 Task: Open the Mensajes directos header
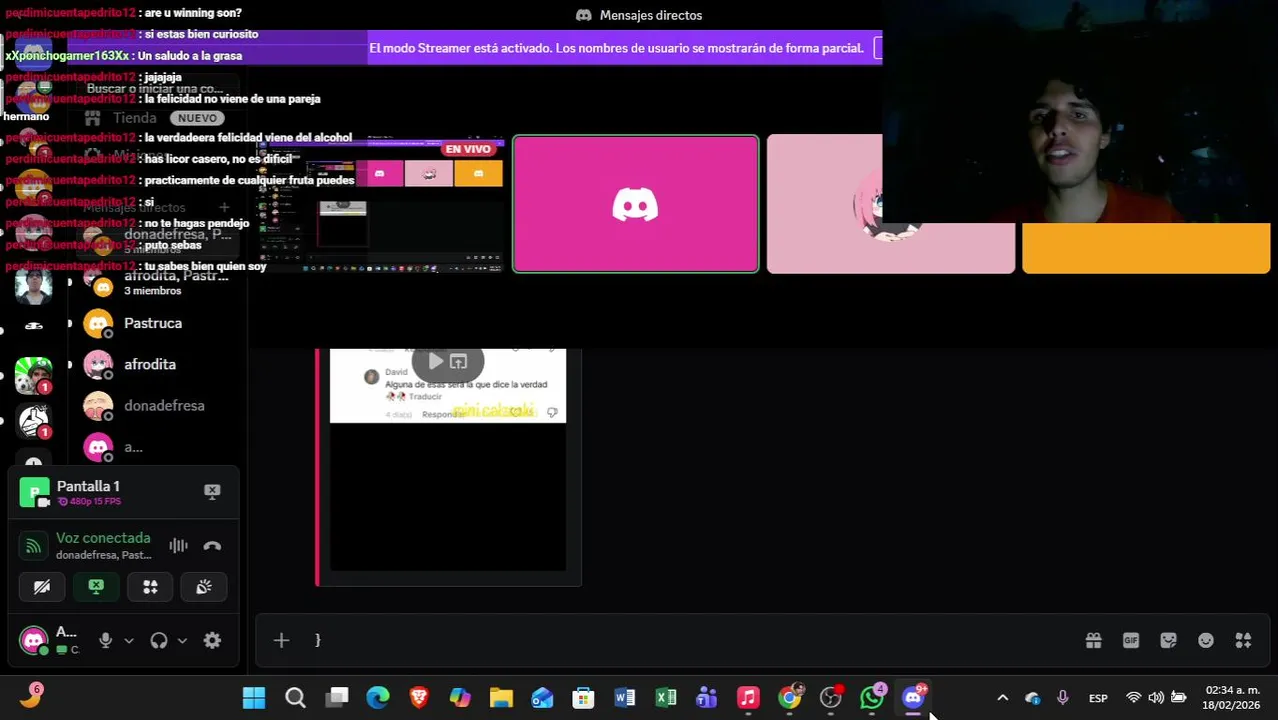pos(640,15)
